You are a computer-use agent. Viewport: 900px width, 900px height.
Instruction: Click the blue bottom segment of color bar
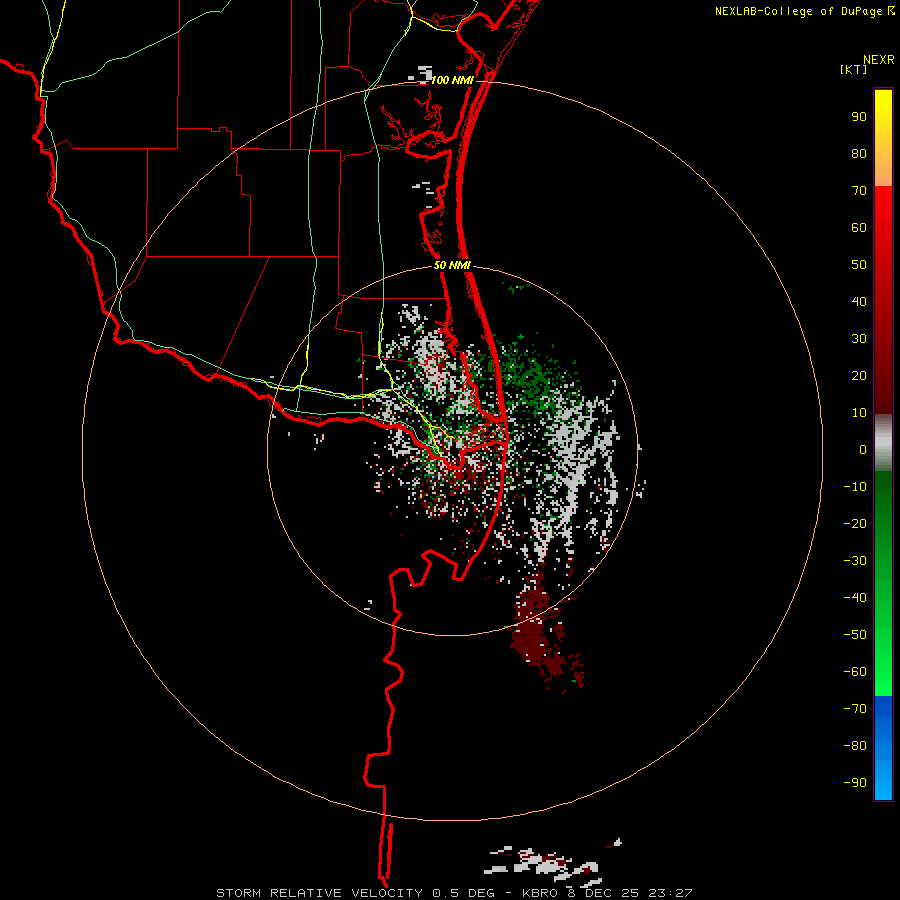pos(883,748)
